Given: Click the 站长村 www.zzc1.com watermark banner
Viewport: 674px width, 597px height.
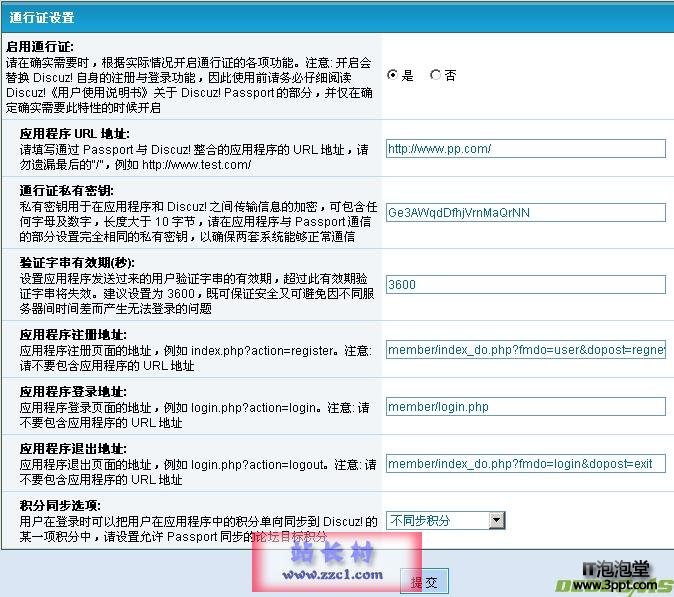Looking at the screenshot, I should pos(337,562).
